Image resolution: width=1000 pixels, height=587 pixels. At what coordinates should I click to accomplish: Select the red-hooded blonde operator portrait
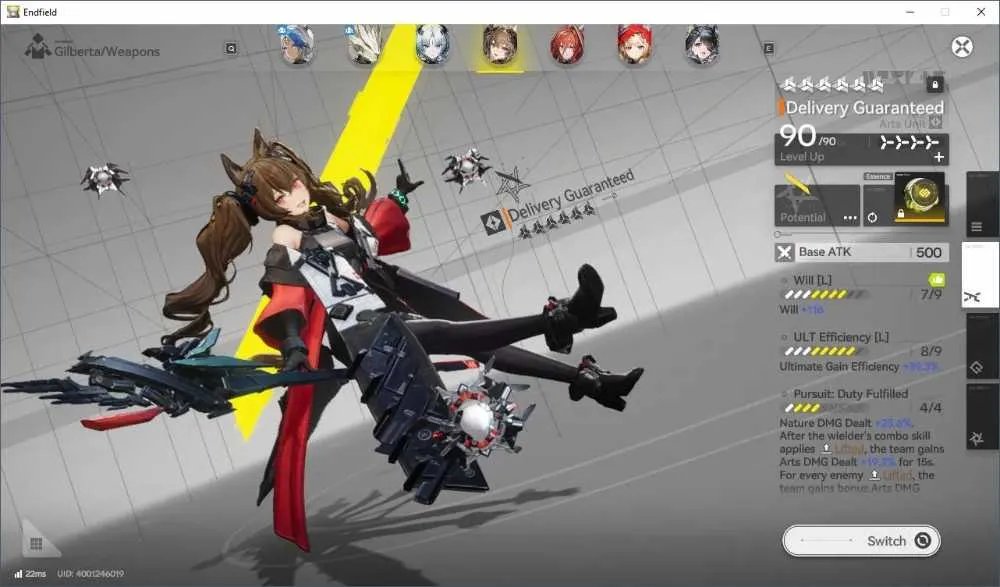635,45
